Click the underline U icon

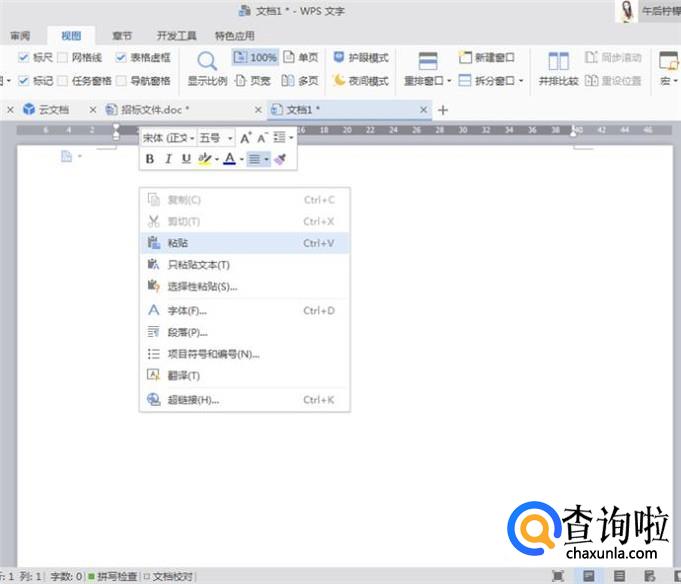point(186,159)
